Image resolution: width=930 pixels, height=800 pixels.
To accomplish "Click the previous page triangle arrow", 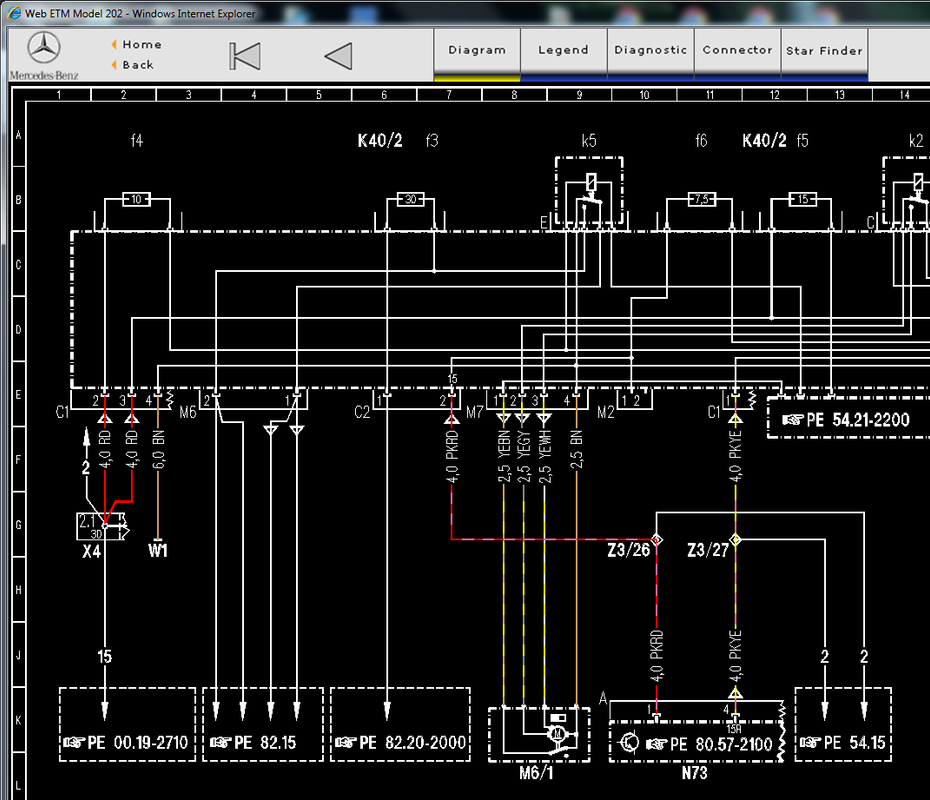I will (x=339, y=56).
